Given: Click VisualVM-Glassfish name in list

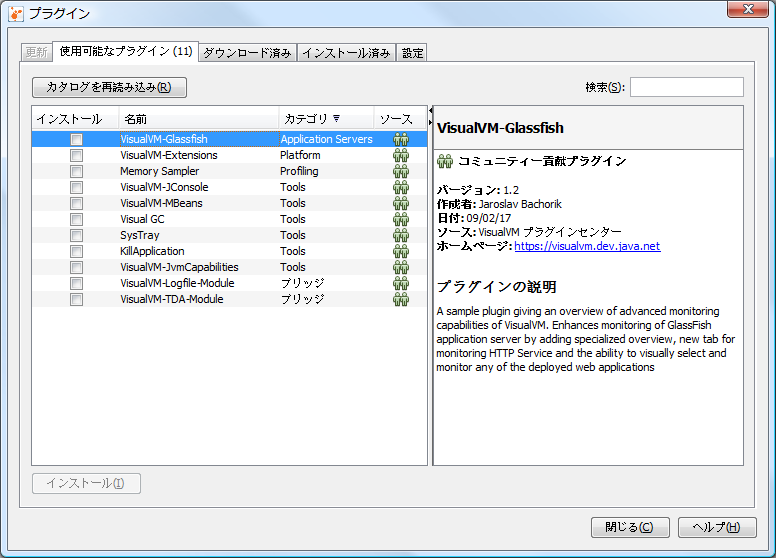Looking at the screenshot, I should click(164, 140).
